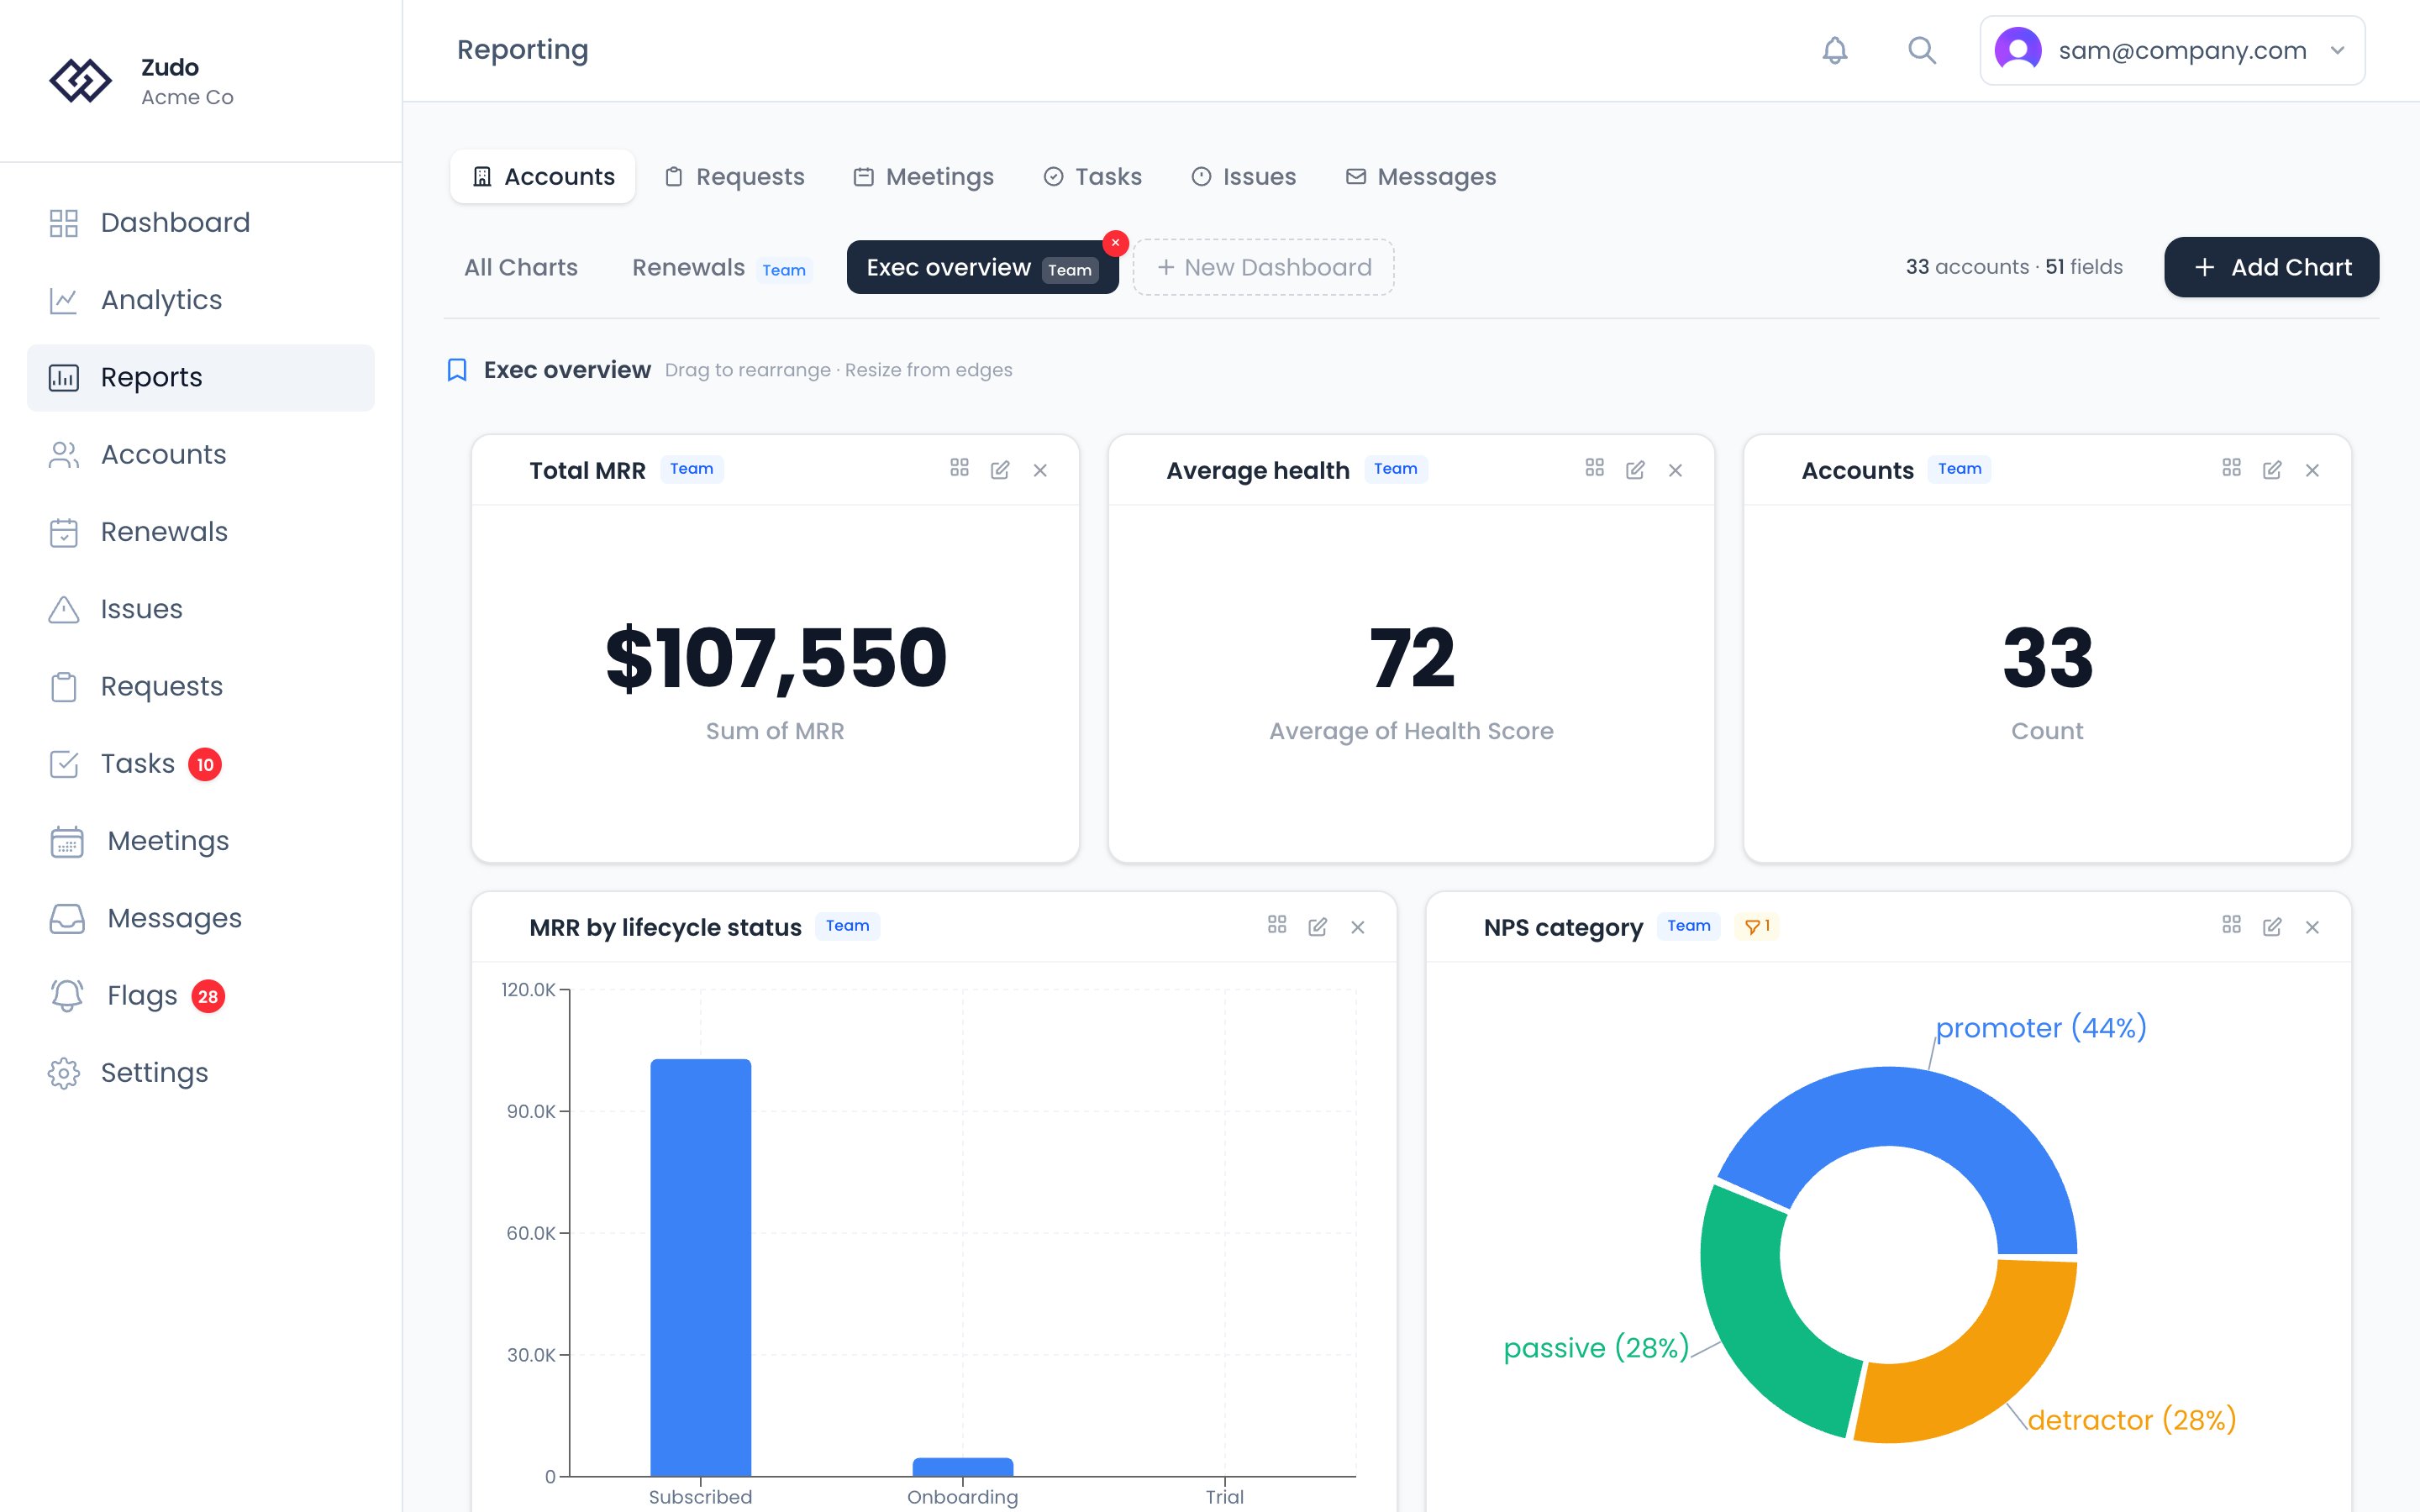Edit the Average health chart

click(x=1635, y=470)
